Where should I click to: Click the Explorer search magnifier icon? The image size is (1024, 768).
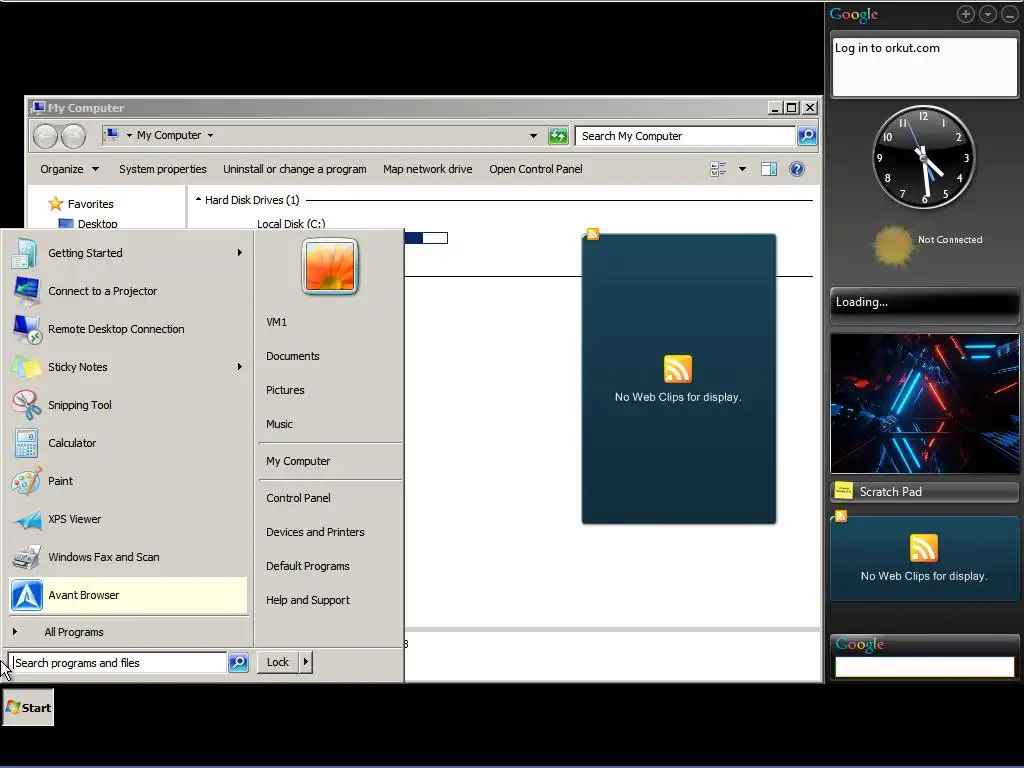[807, 136]
